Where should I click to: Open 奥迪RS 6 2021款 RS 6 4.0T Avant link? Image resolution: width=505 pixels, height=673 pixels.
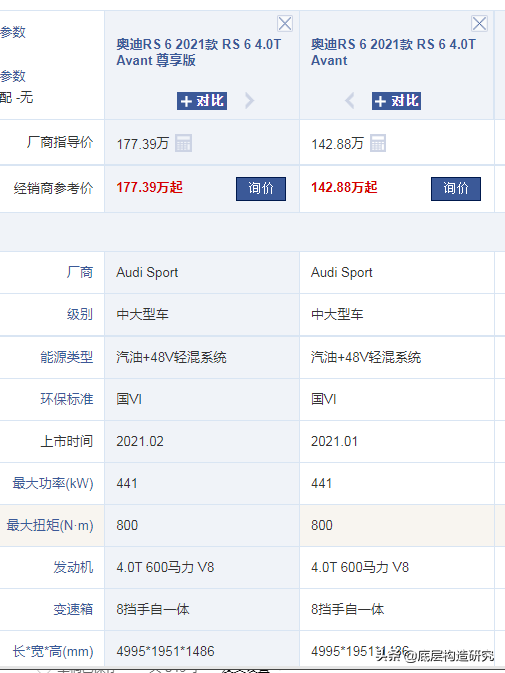pos(393,52)
